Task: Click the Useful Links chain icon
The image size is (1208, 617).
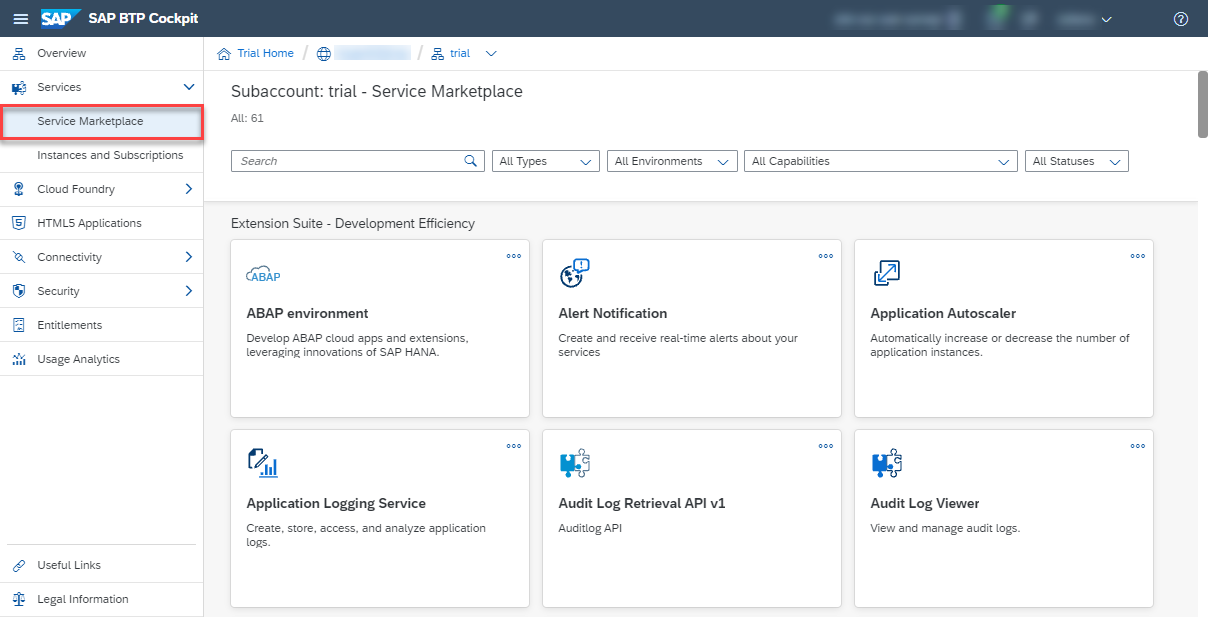Action: tap(18, 565)
